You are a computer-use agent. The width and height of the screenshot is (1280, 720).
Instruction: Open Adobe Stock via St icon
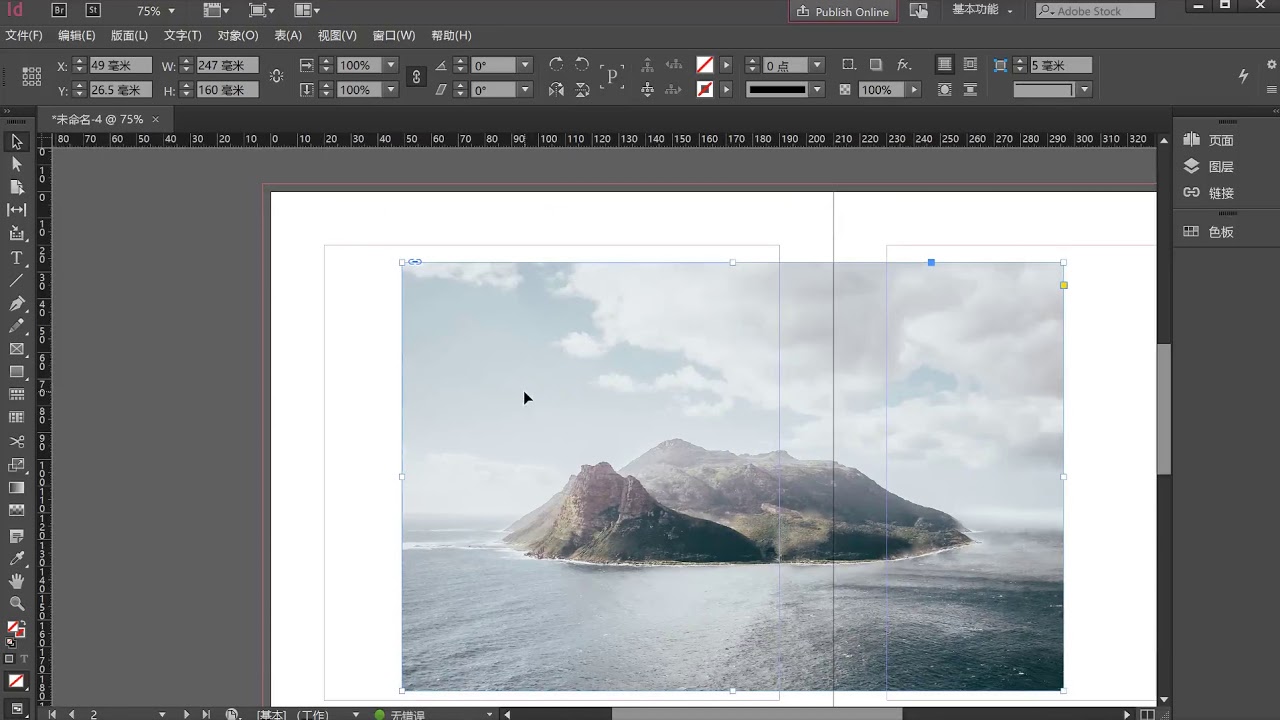click(93, 10)
